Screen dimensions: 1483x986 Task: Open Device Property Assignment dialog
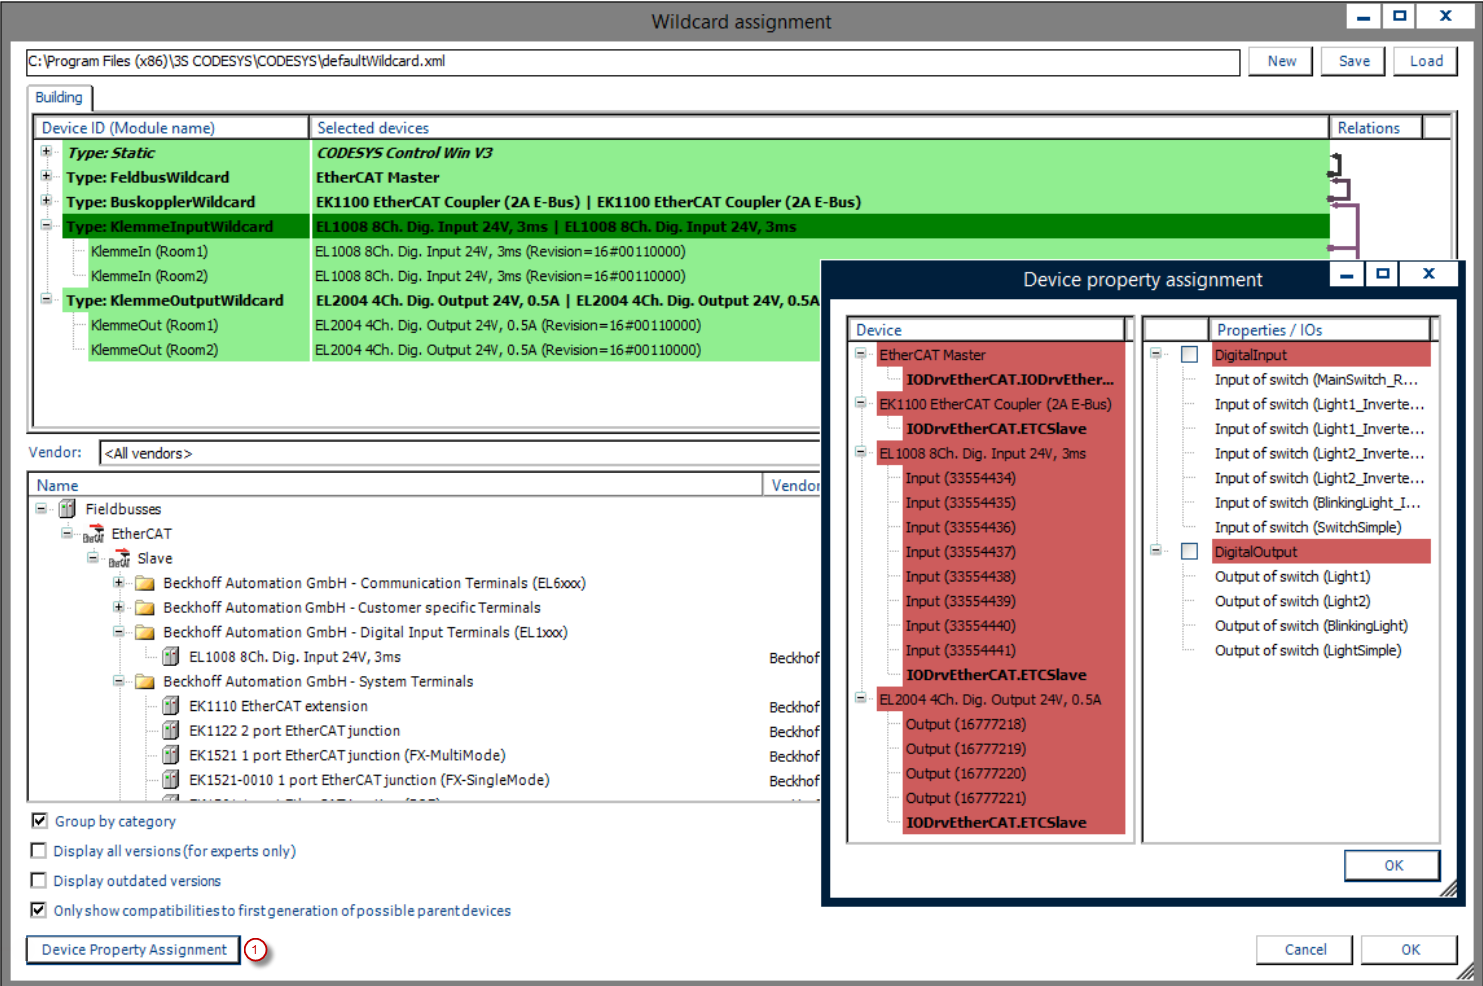pyautogui.click(x=134, y=949)
